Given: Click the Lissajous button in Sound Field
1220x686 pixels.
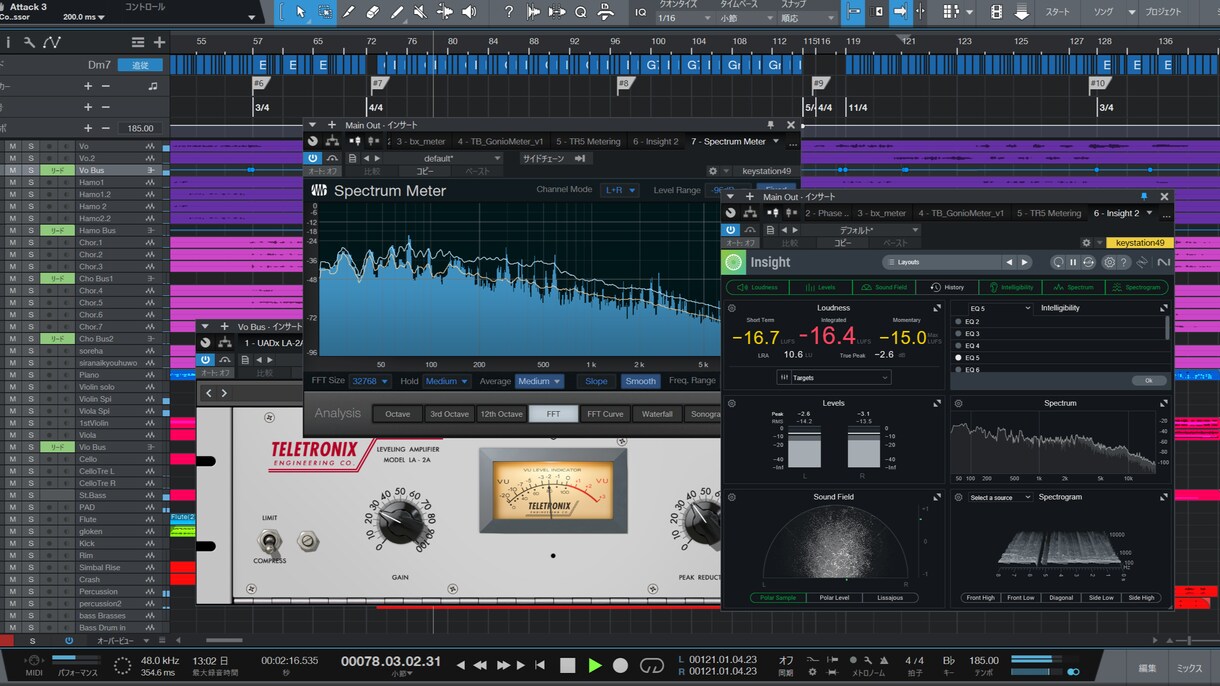Looking at the screenshot, I should 889,598.
